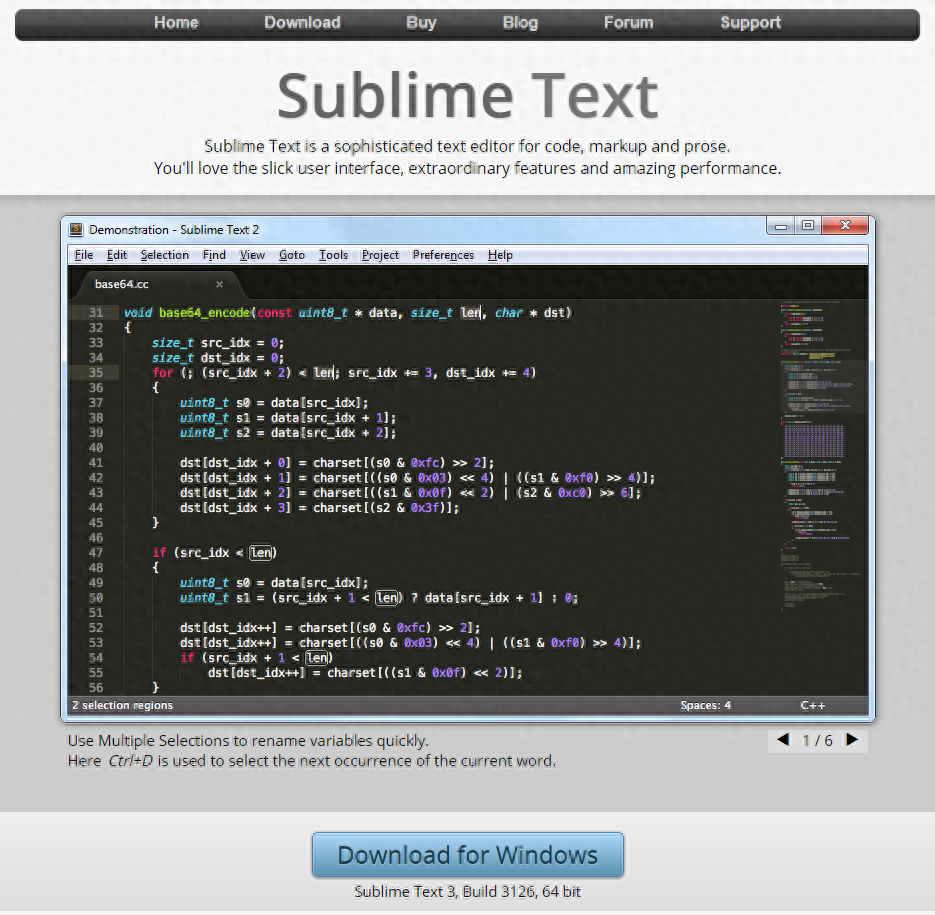This screenshot has width=935, height=915.
Task: Click the boxed 'len' on line 47
Action: point(261,553)
